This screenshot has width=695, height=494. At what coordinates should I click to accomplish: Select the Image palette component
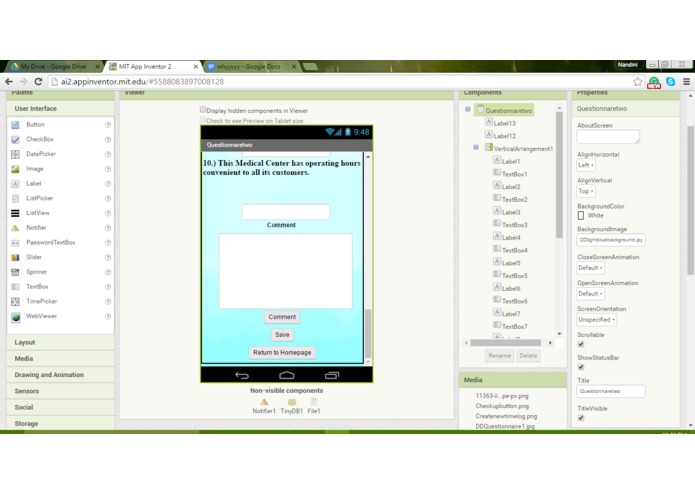35,169
